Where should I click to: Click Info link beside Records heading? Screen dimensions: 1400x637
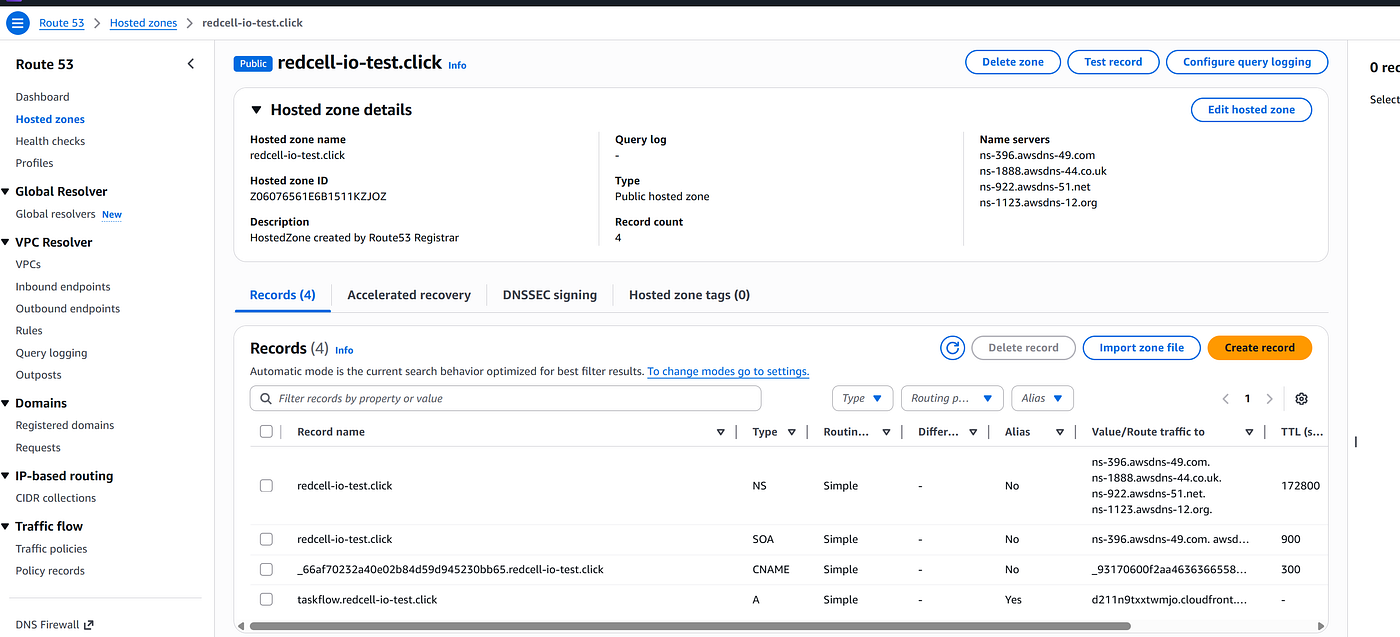tap(344, 350)
